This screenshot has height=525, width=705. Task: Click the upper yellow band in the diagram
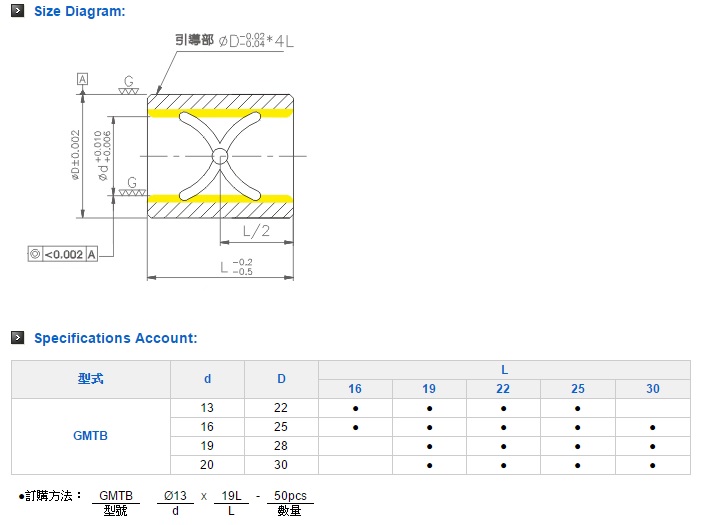[x=220, y=113]
